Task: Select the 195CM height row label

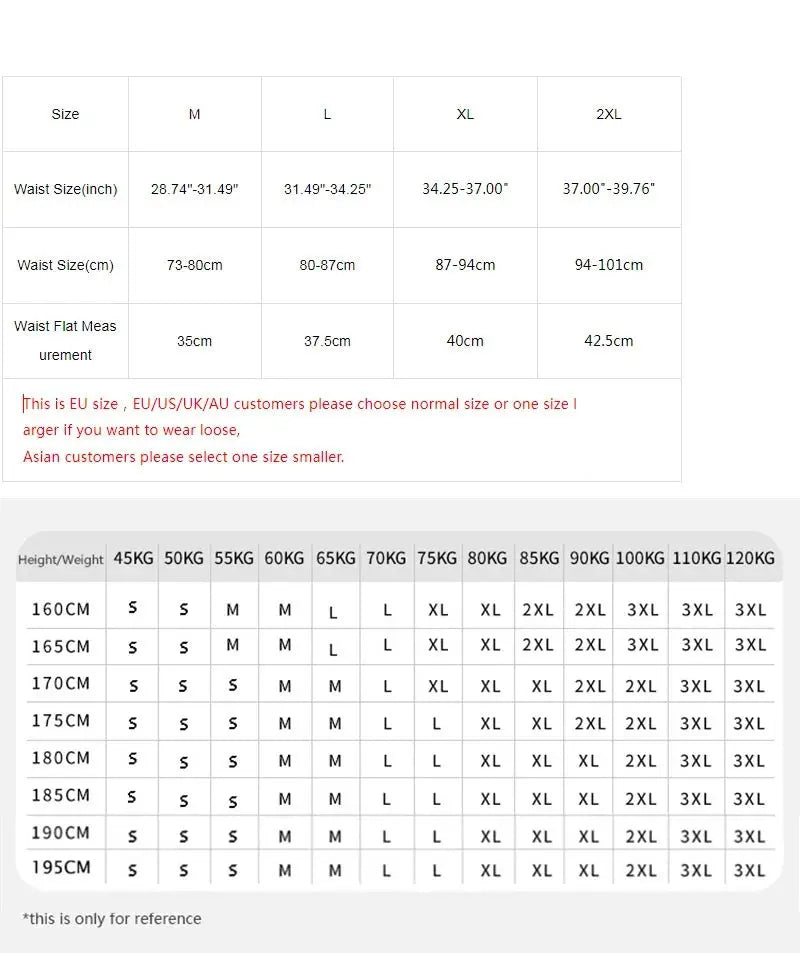Action: click(x=60, y=867)
